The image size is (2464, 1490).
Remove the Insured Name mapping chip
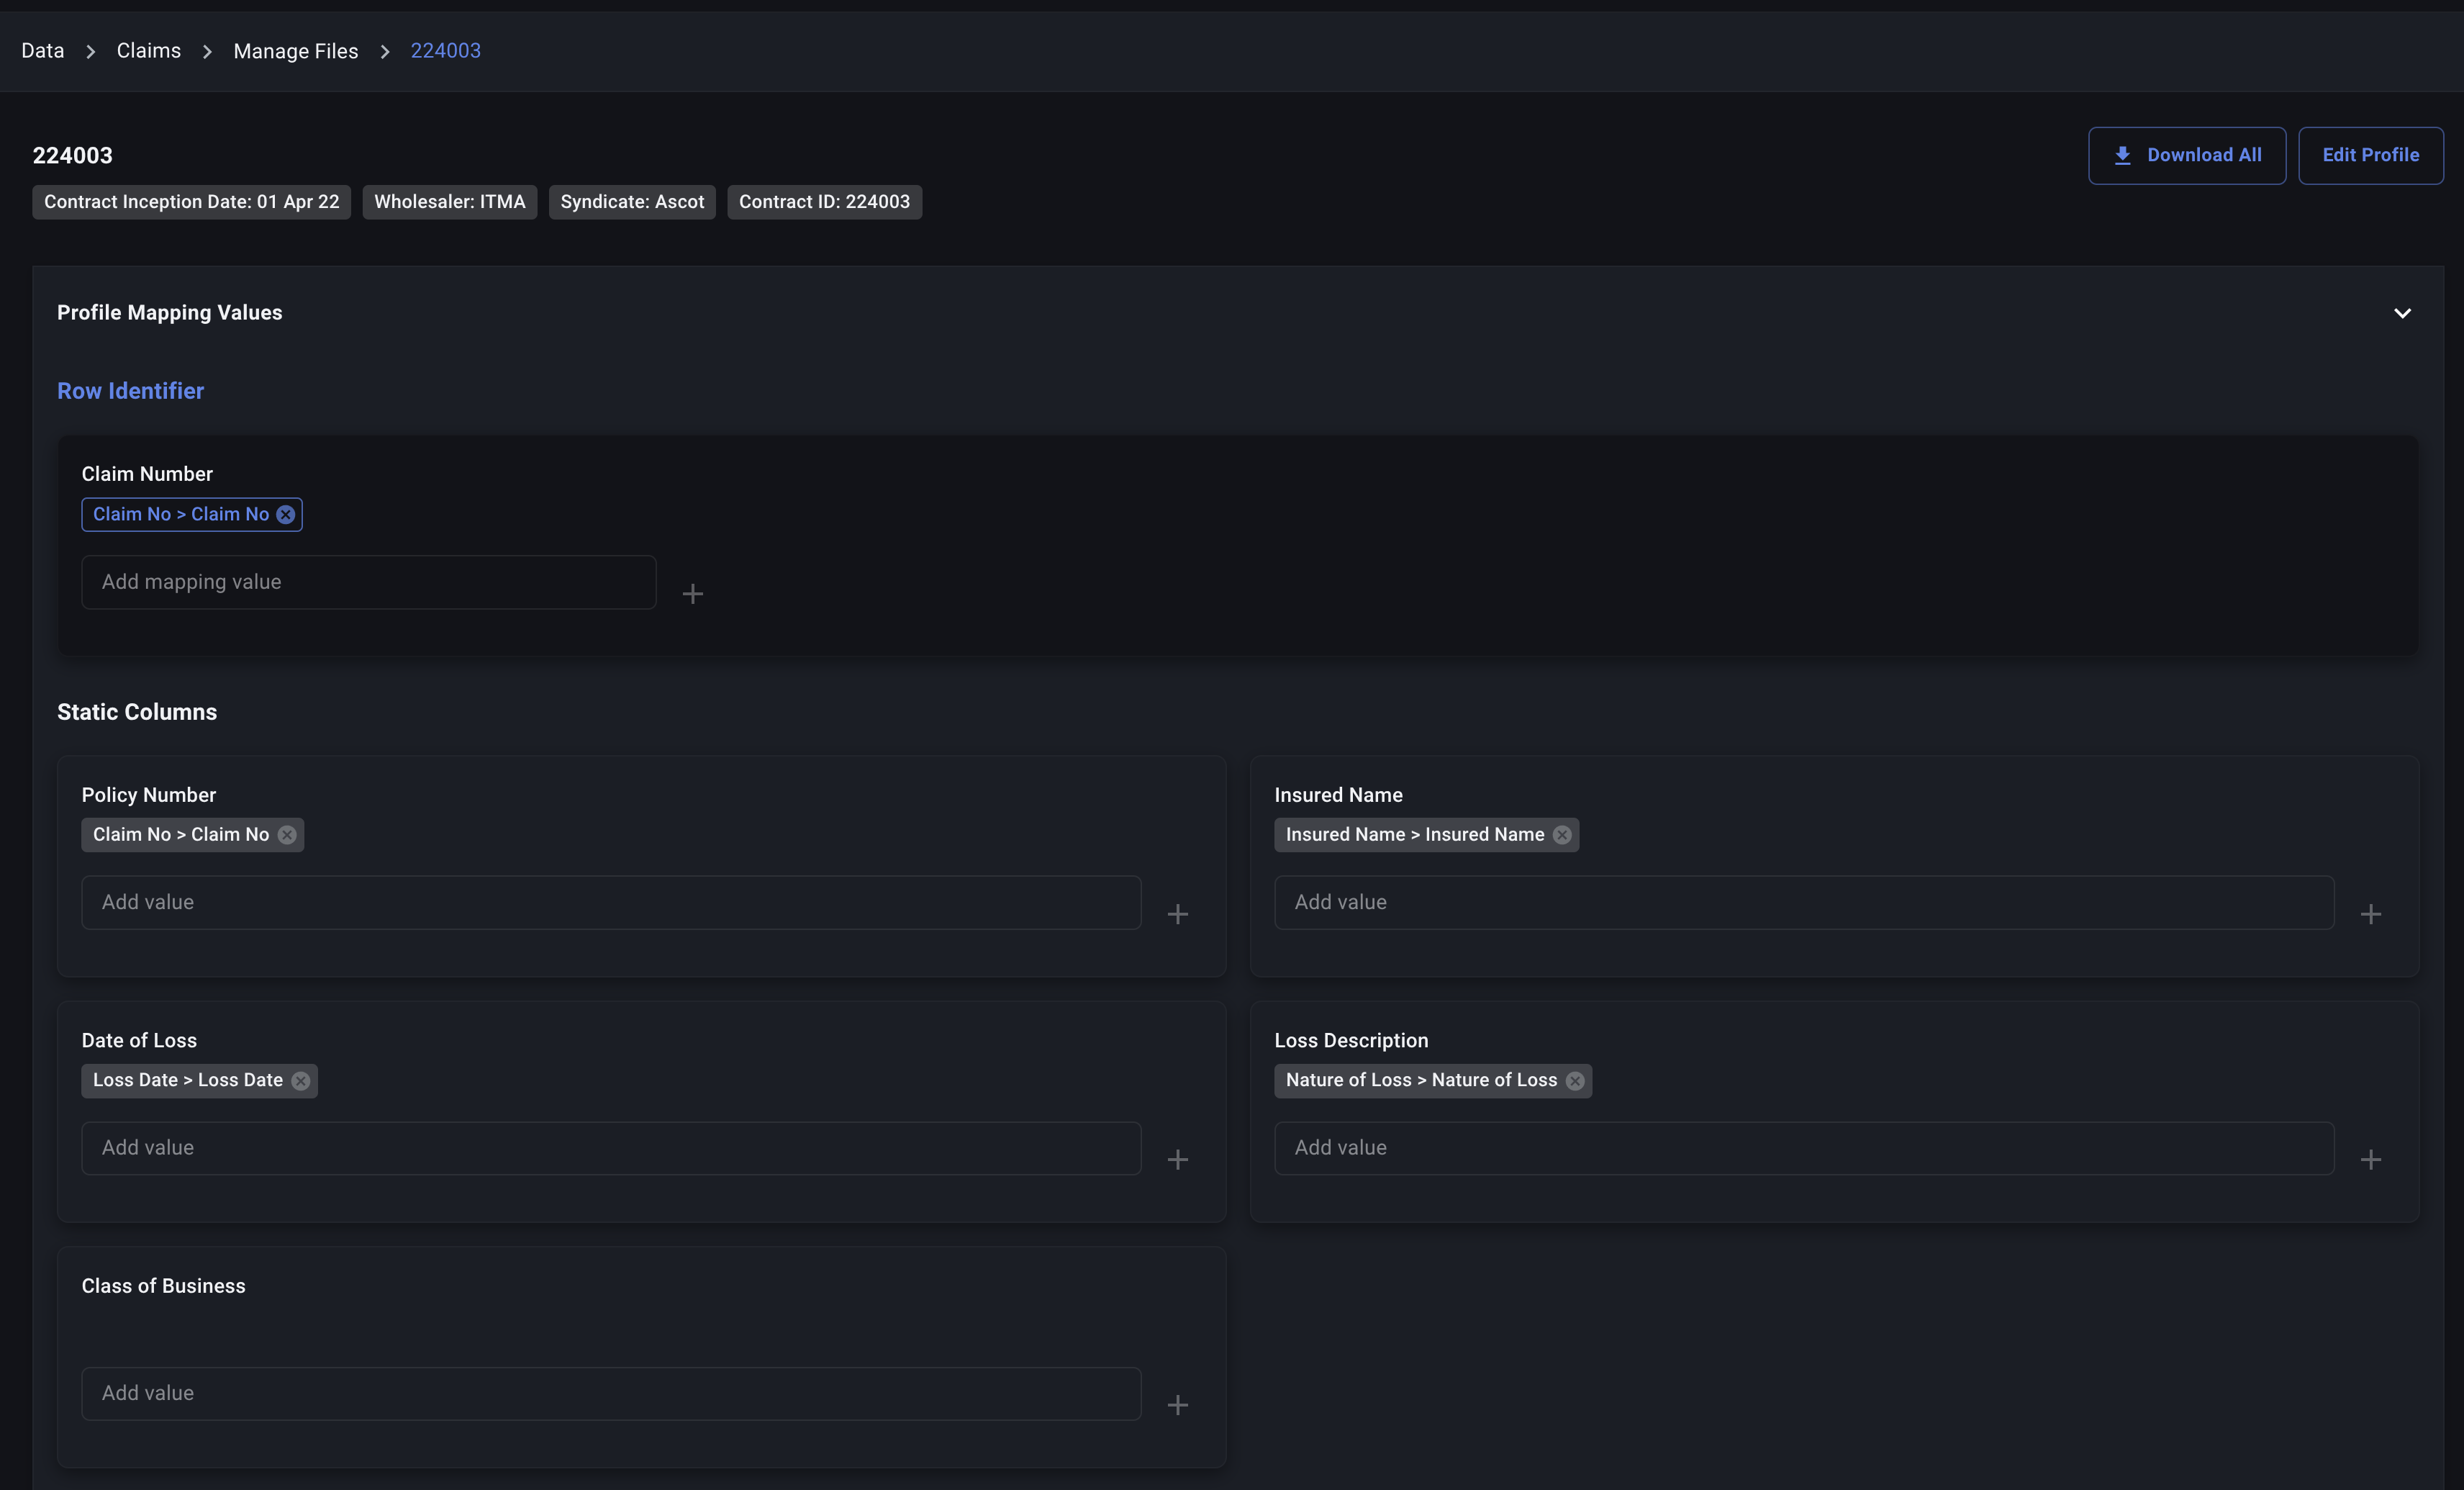pyautogui.click(x=1562, y=835)
